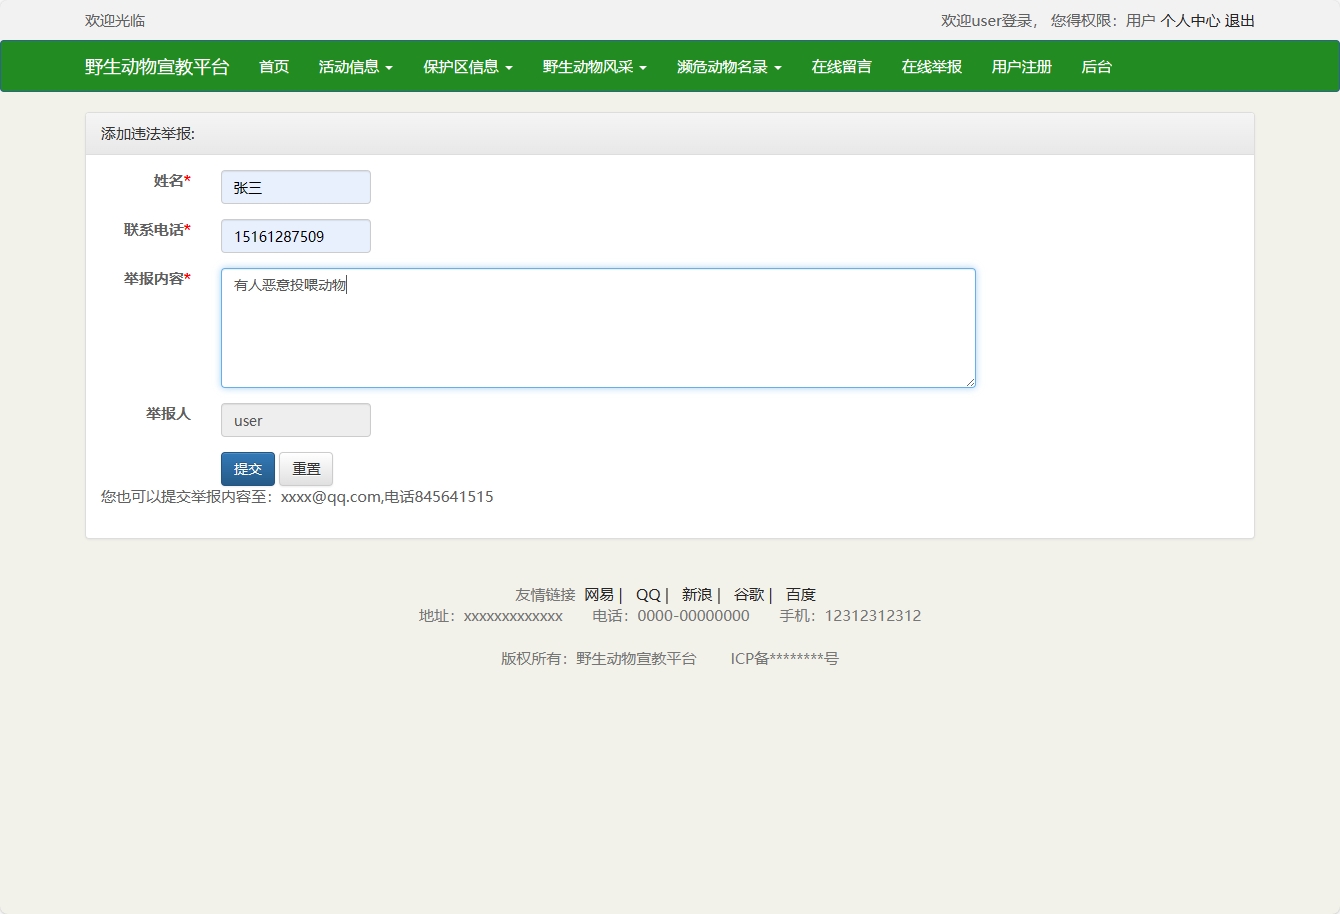
Task: Expand the 活动信息 dropdown menu
Action: click(x=355, y=66)
